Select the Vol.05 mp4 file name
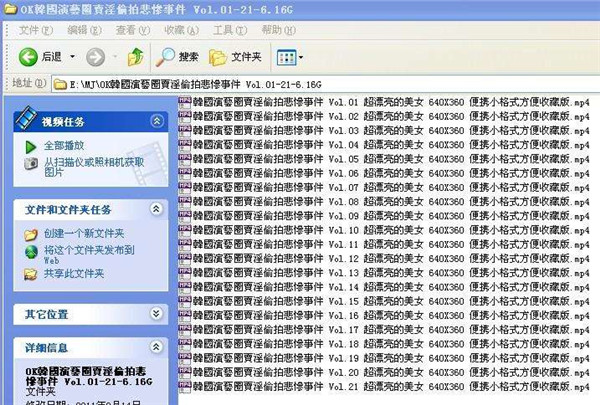600x405 pixels. (391, 159)
